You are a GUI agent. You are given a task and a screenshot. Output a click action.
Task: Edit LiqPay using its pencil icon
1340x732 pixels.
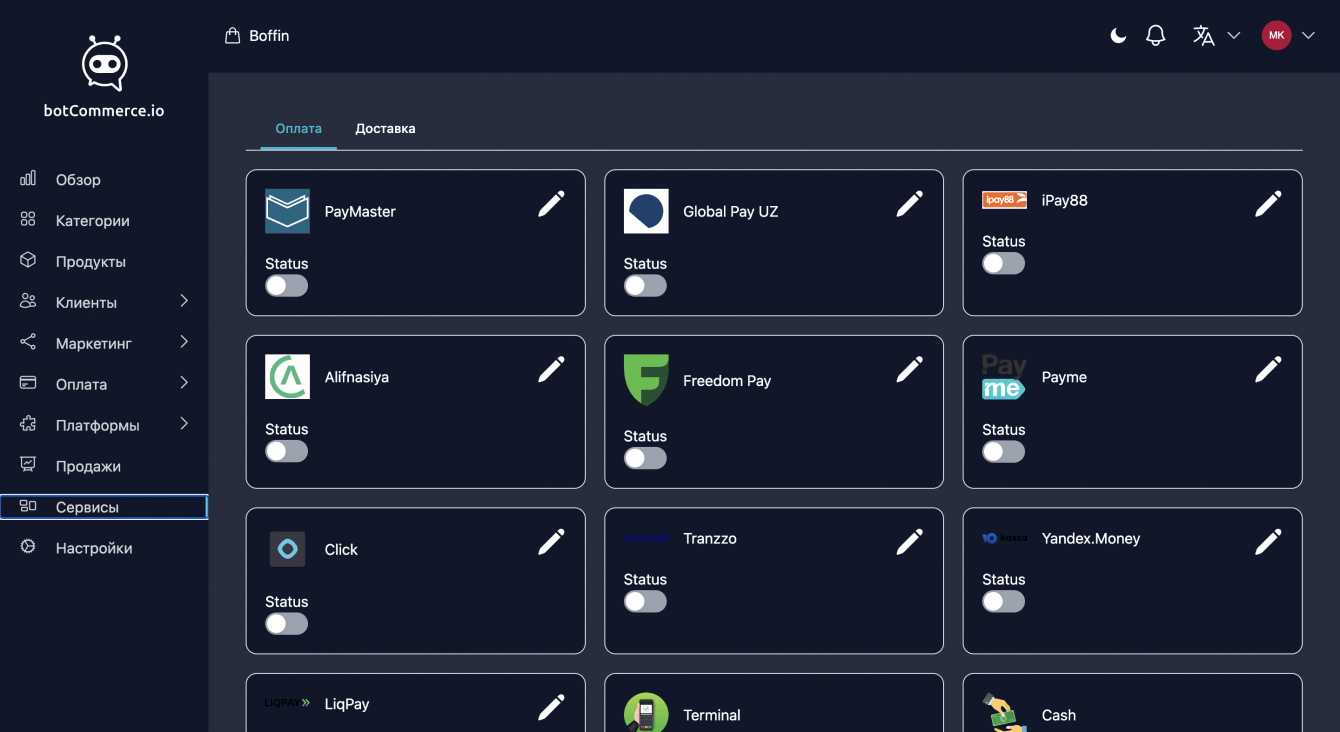(551, 708)
